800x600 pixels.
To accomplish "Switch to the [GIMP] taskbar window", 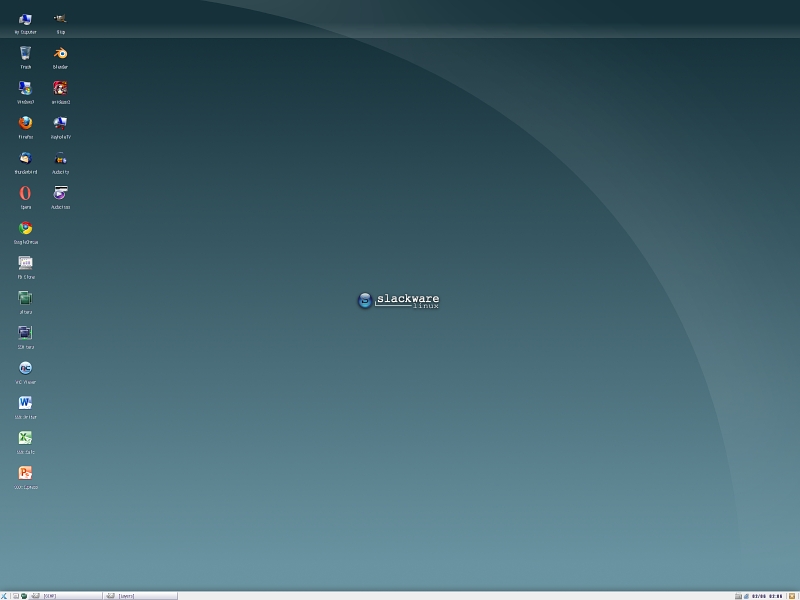I will (65, 596).
